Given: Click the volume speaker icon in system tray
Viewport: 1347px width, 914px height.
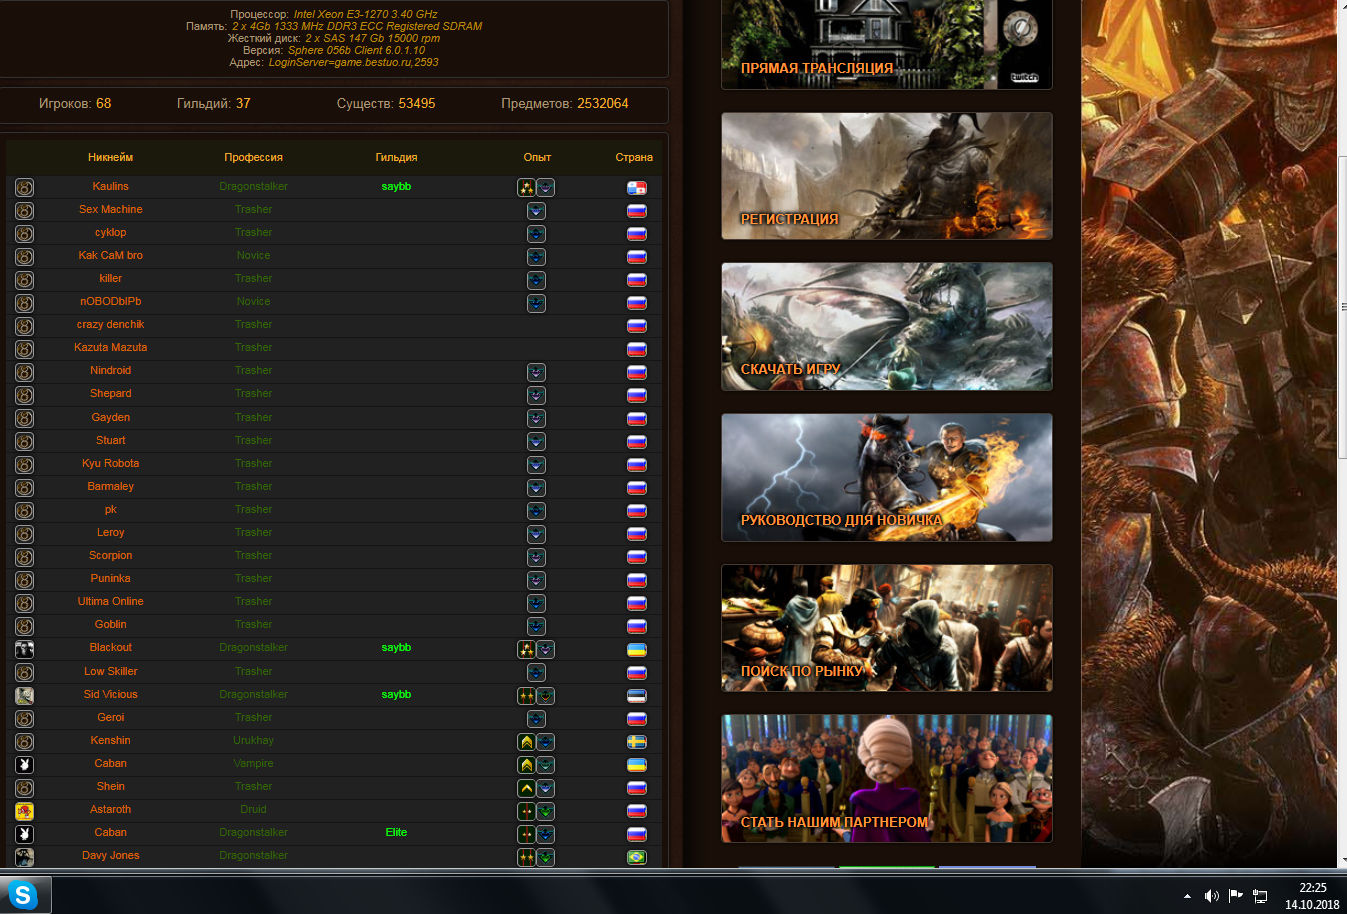Looking at the screenshot, I should coord(1211,896).
